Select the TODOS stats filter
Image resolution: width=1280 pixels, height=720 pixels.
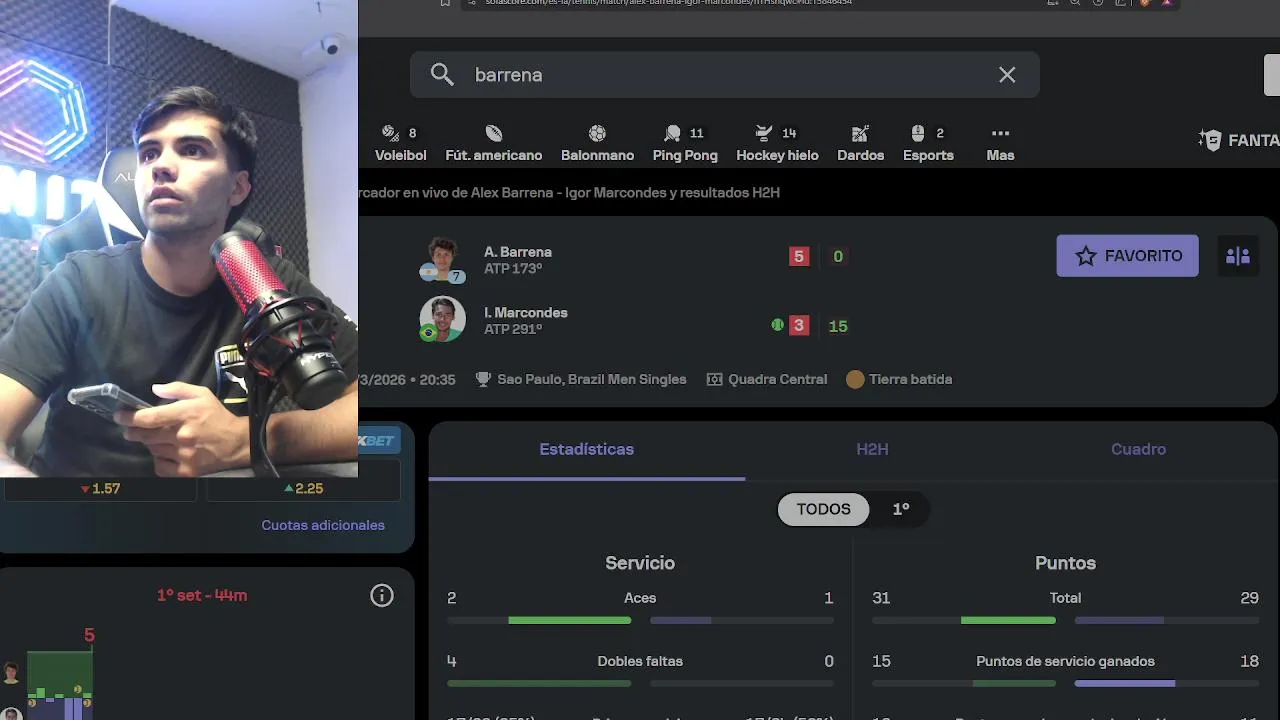click(824, 509)
